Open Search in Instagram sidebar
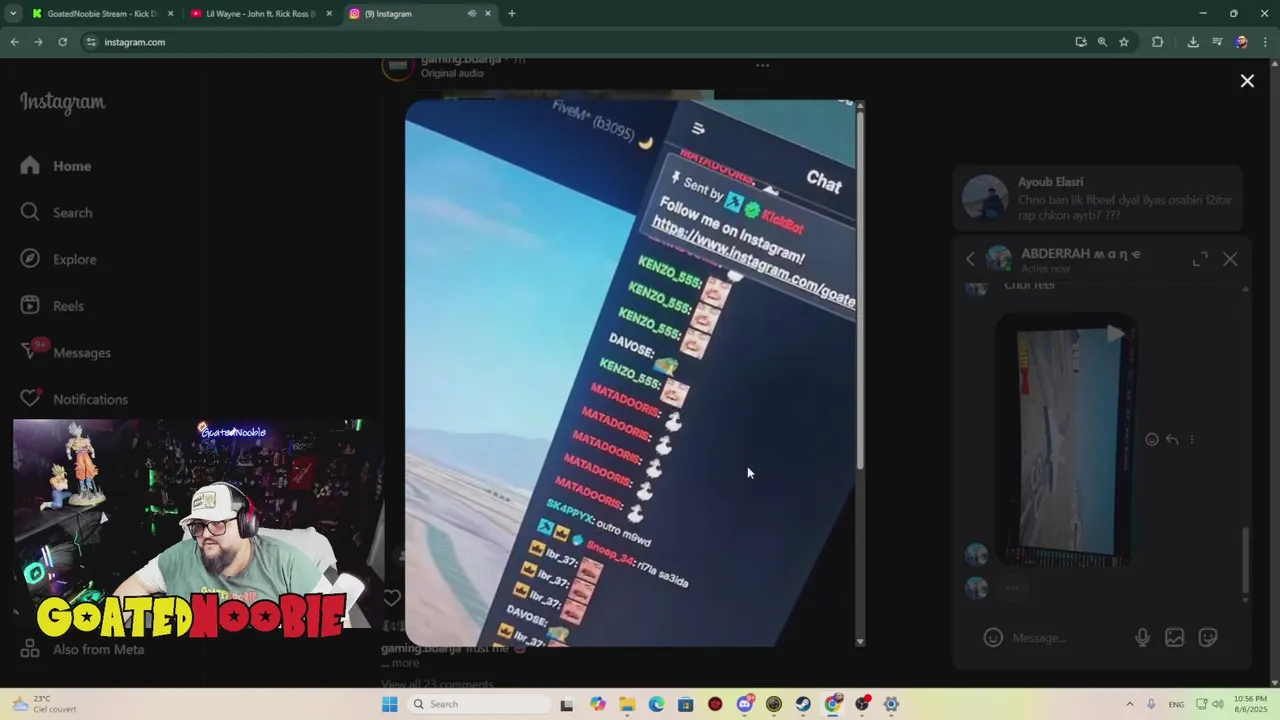The height and width of the screenshot is (720, 1280). click(57, 212)
